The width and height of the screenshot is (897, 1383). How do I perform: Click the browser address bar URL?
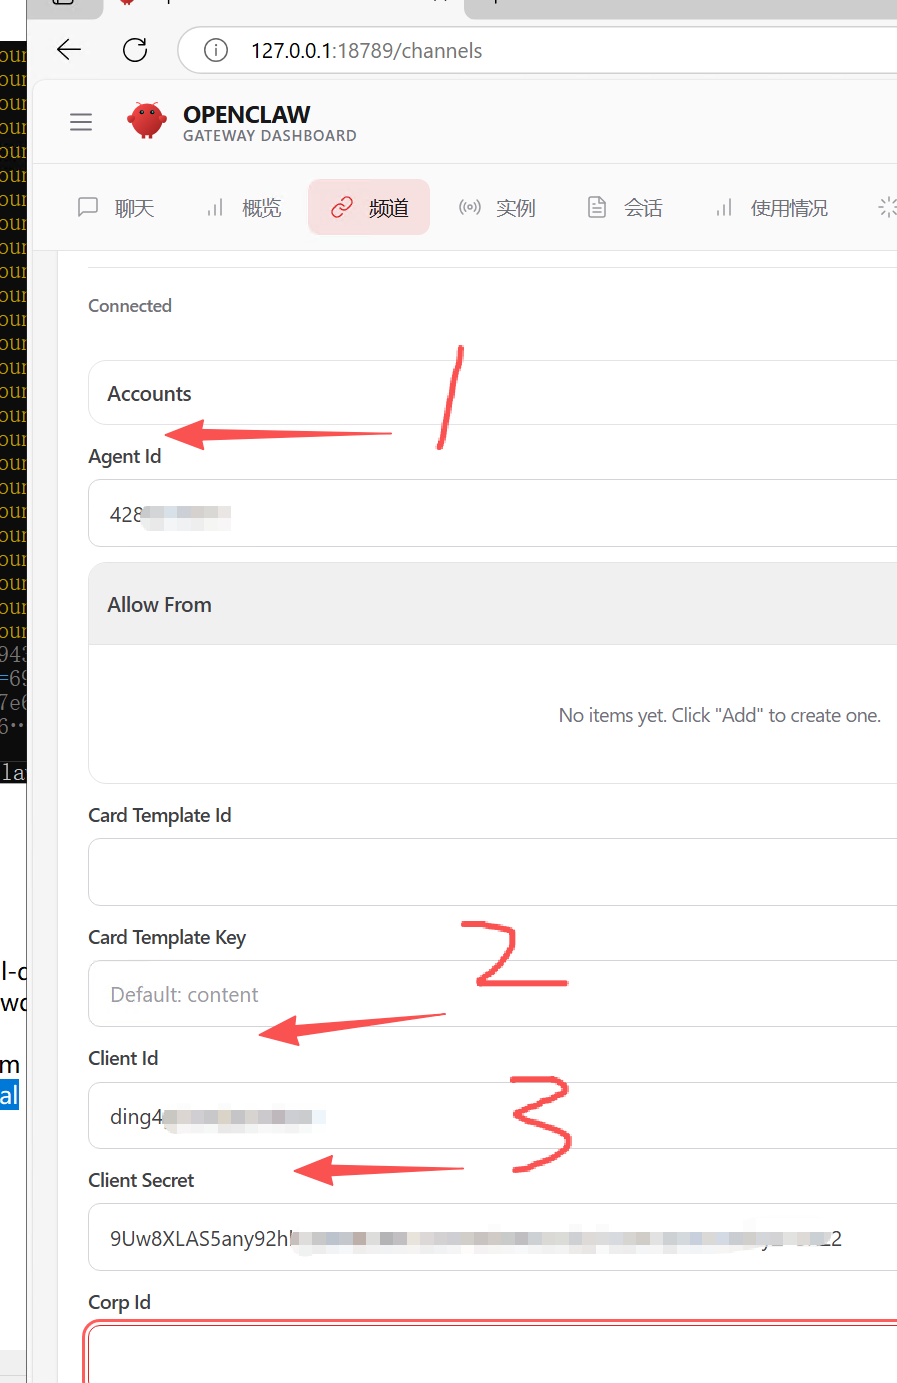[366, 50]
